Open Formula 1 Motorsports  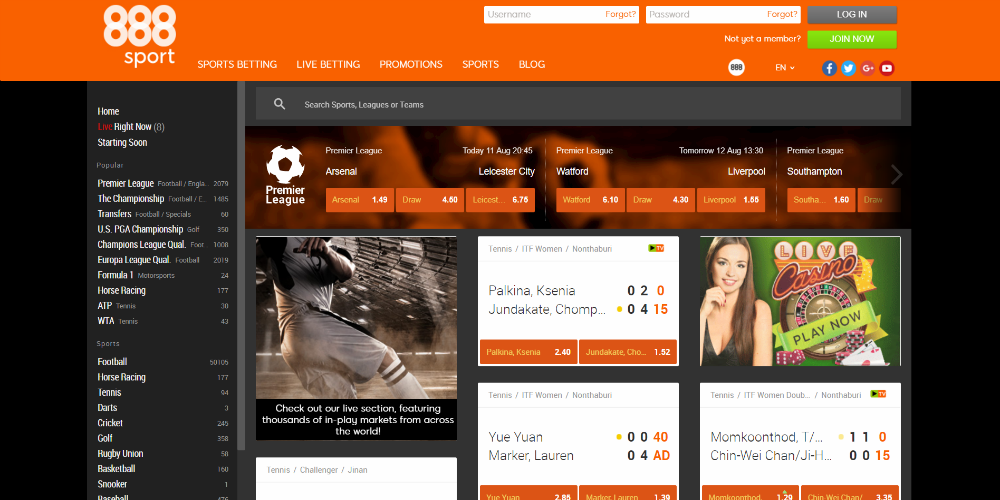click(163, 275)
